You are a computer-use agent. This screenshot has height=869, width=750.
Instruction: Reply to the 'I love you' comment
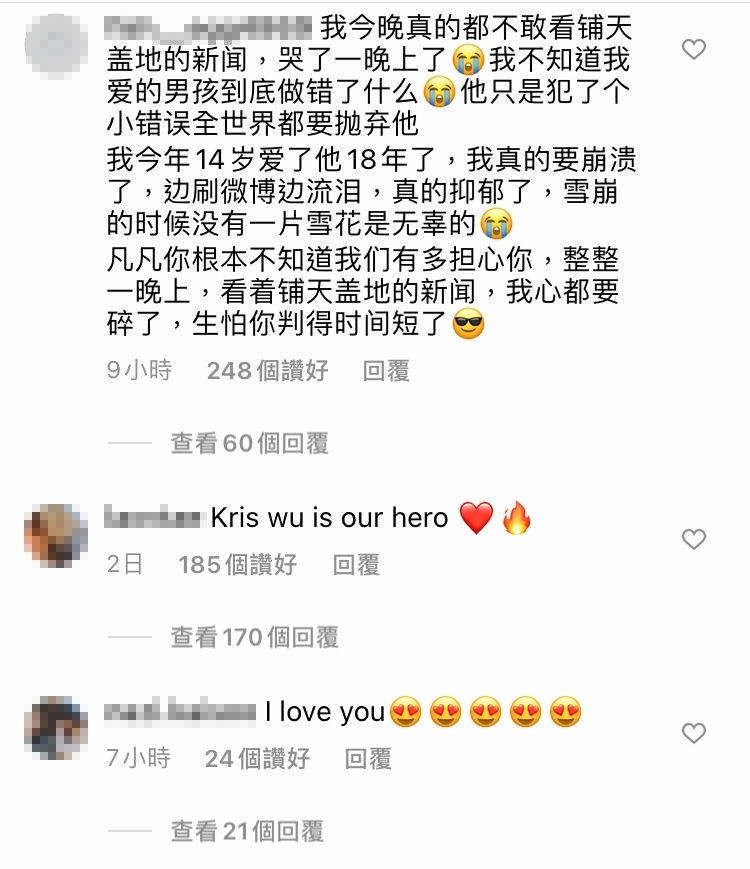point(368,759)
